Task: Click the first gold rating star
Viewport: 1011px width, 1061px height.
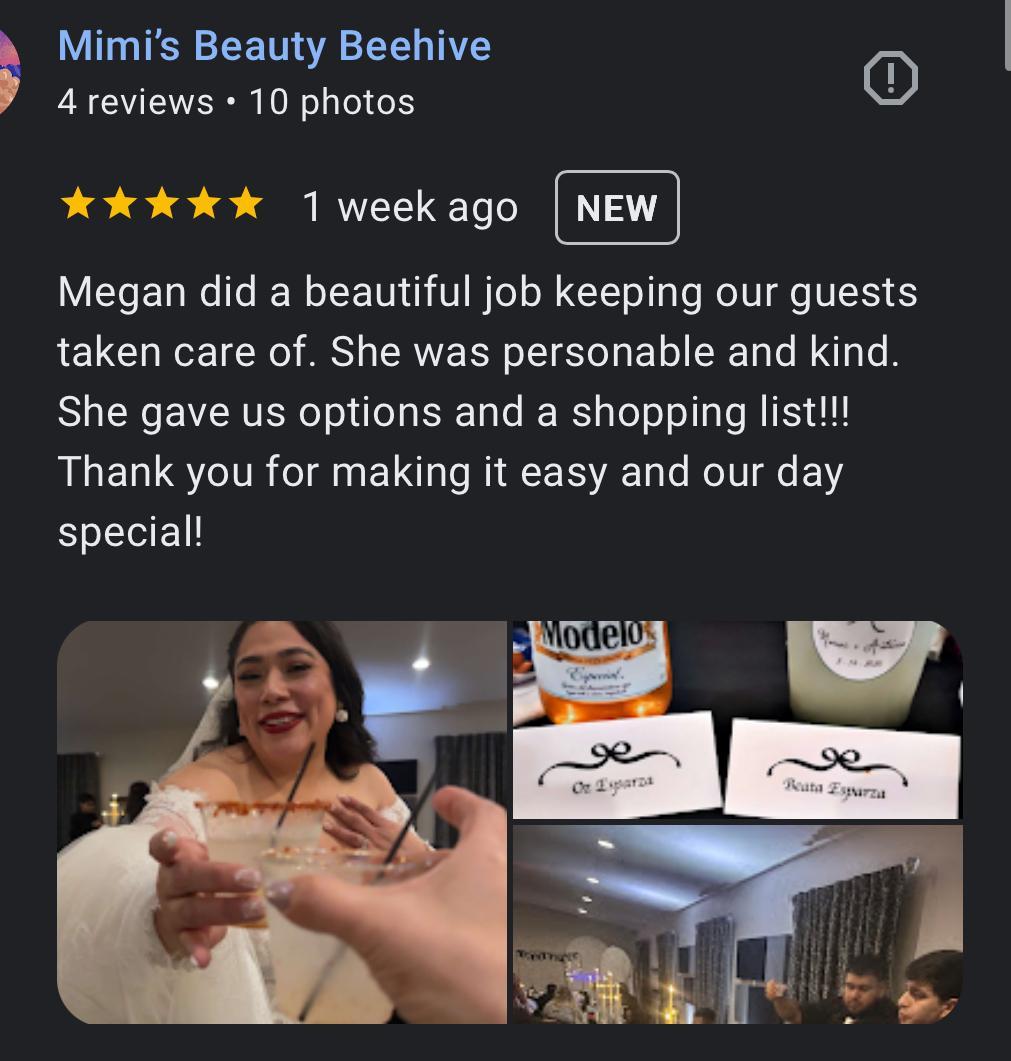Action: [78, 203]
